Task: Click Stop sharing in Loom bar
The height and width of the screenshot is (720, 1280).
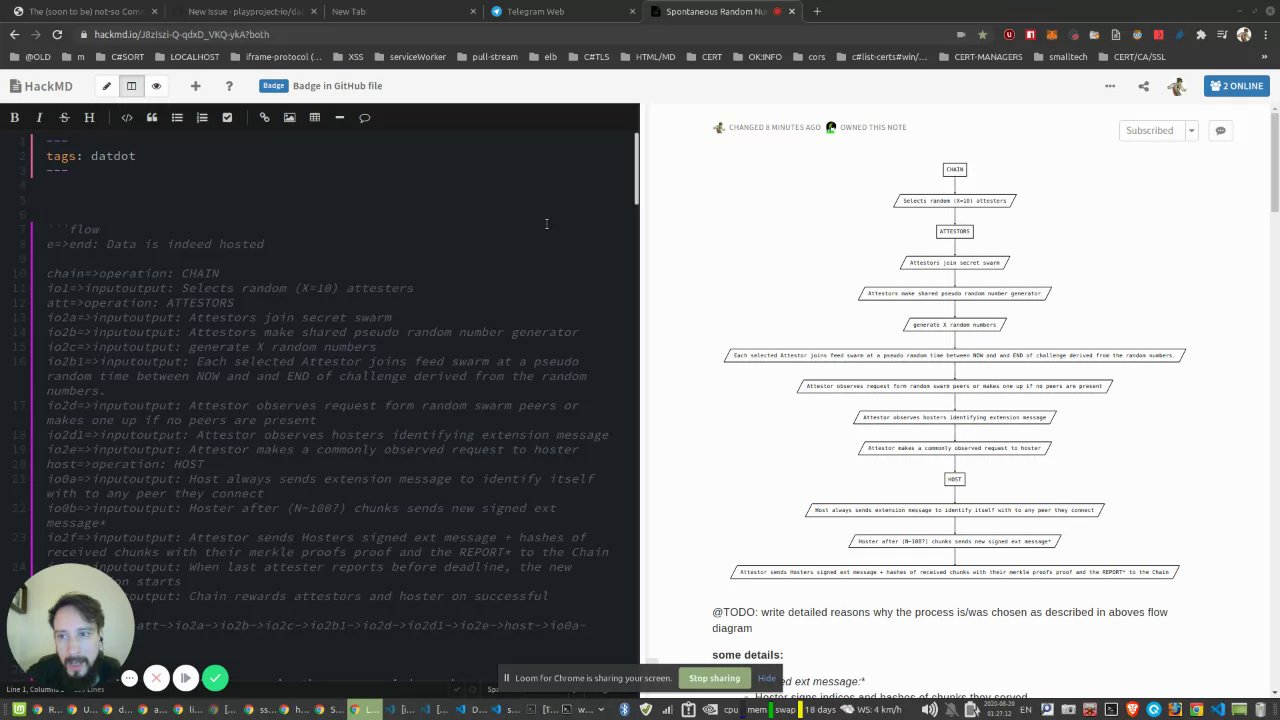Action: (714, 678)
